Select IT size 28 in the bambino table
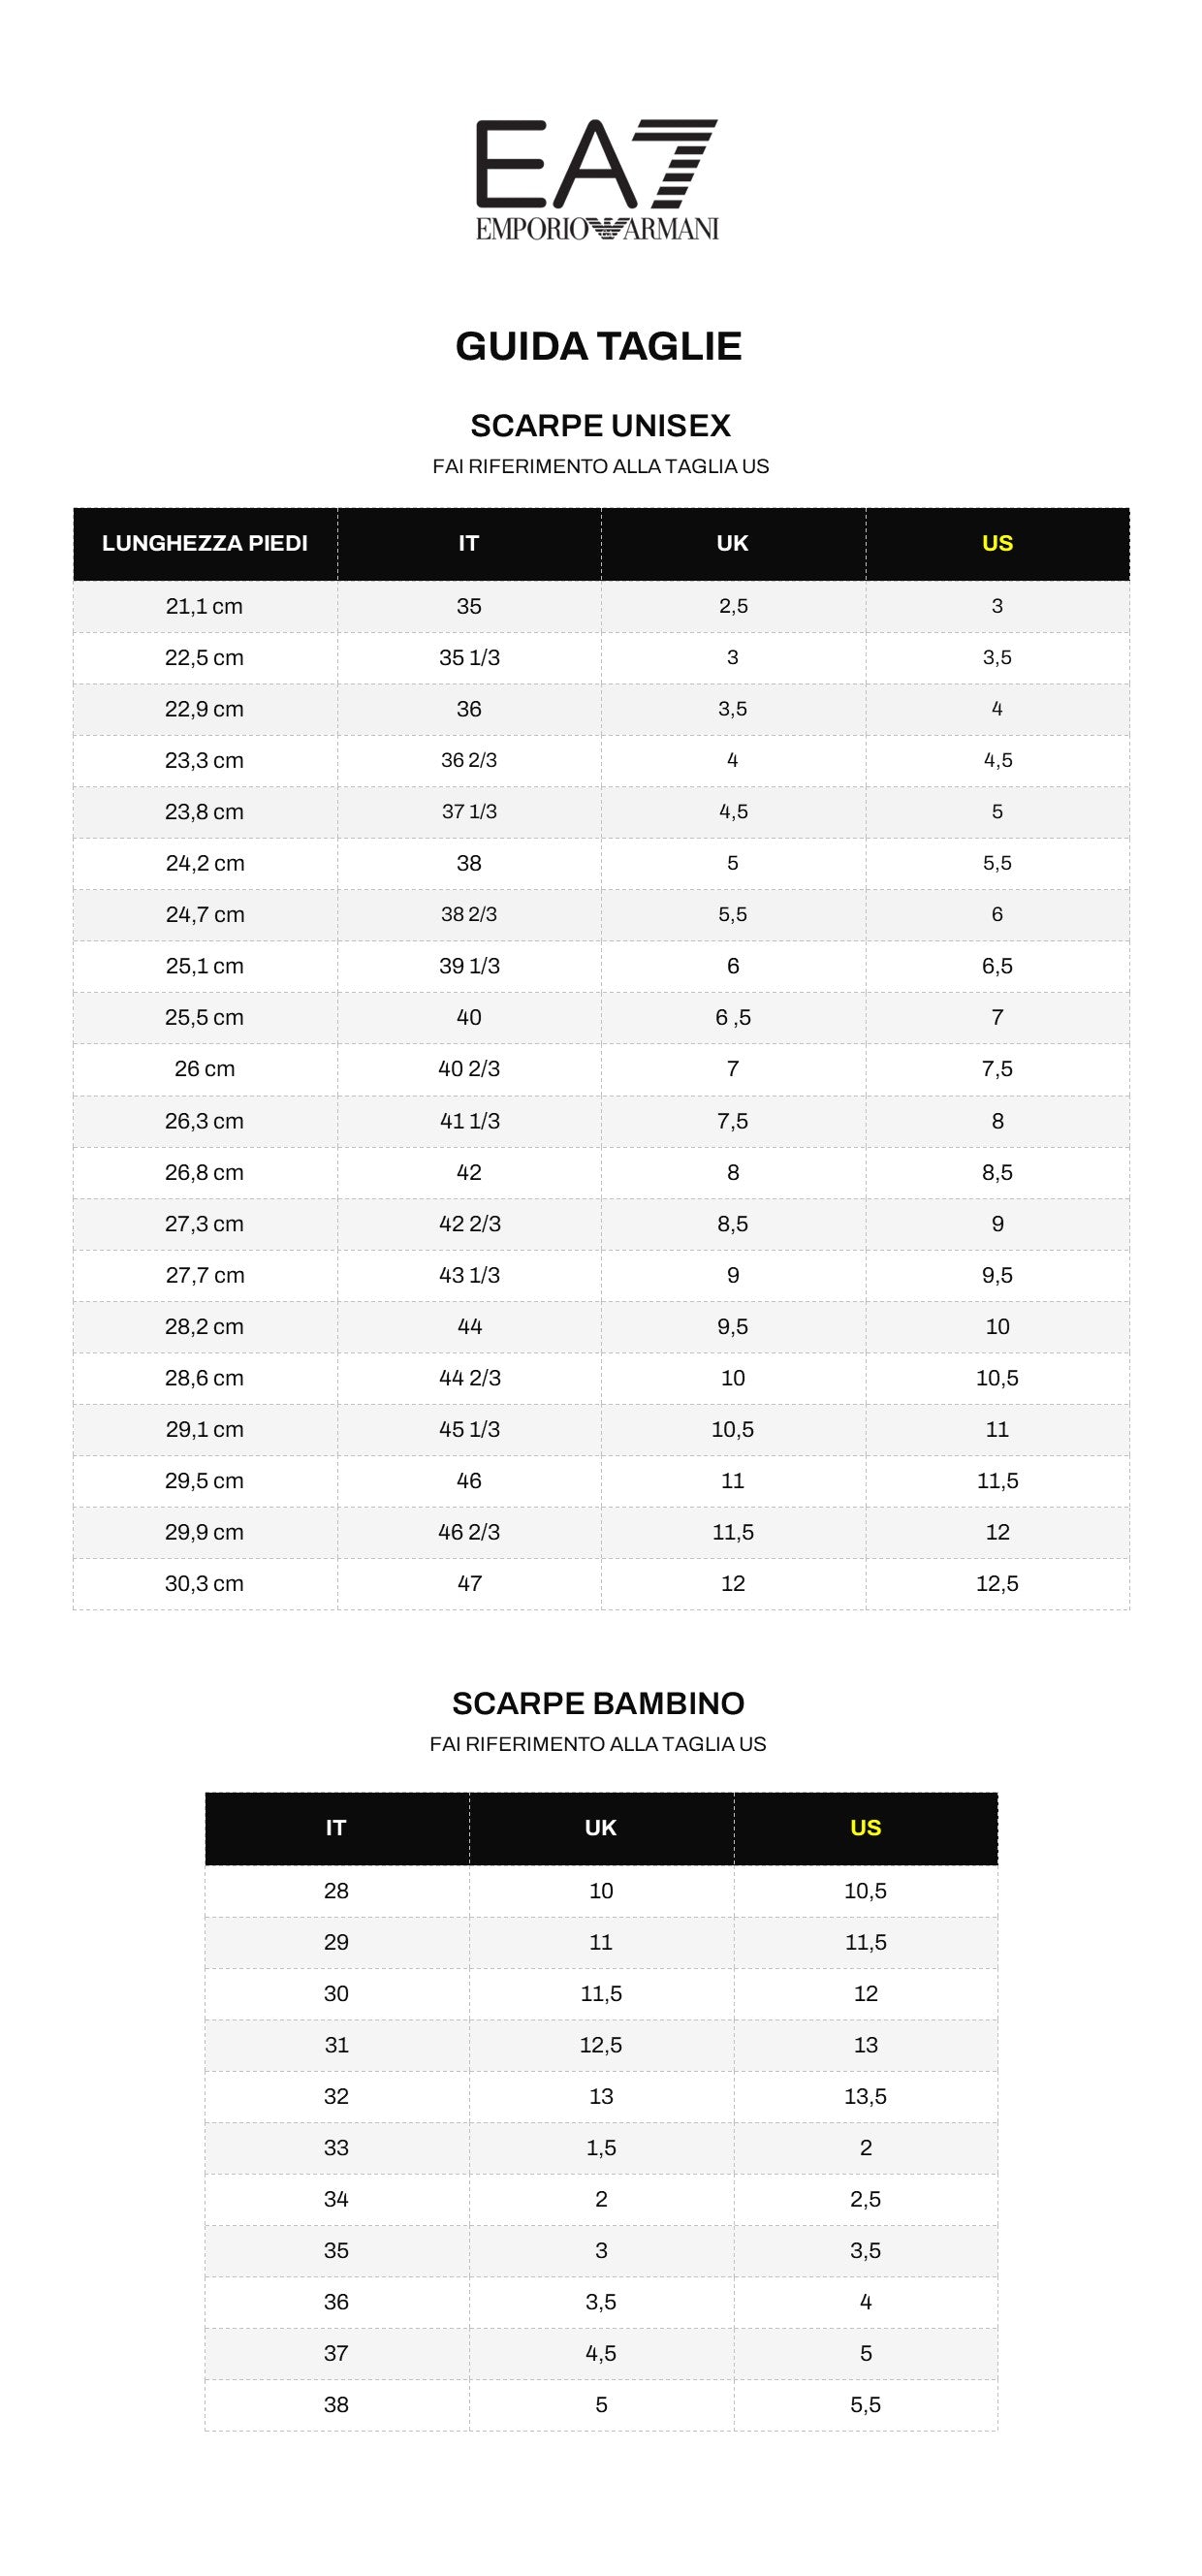1202x2576 pixels. (x=336, y=1890)
